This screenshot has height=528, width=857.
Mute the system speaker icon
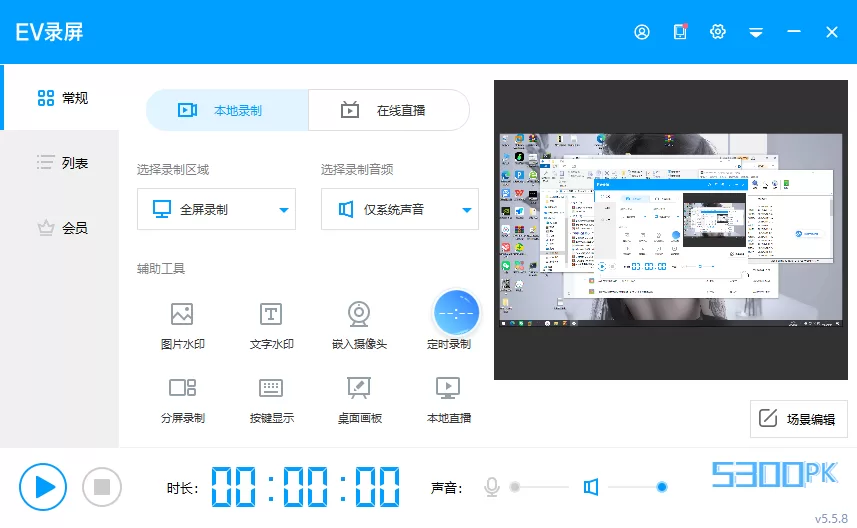[591, 487]
